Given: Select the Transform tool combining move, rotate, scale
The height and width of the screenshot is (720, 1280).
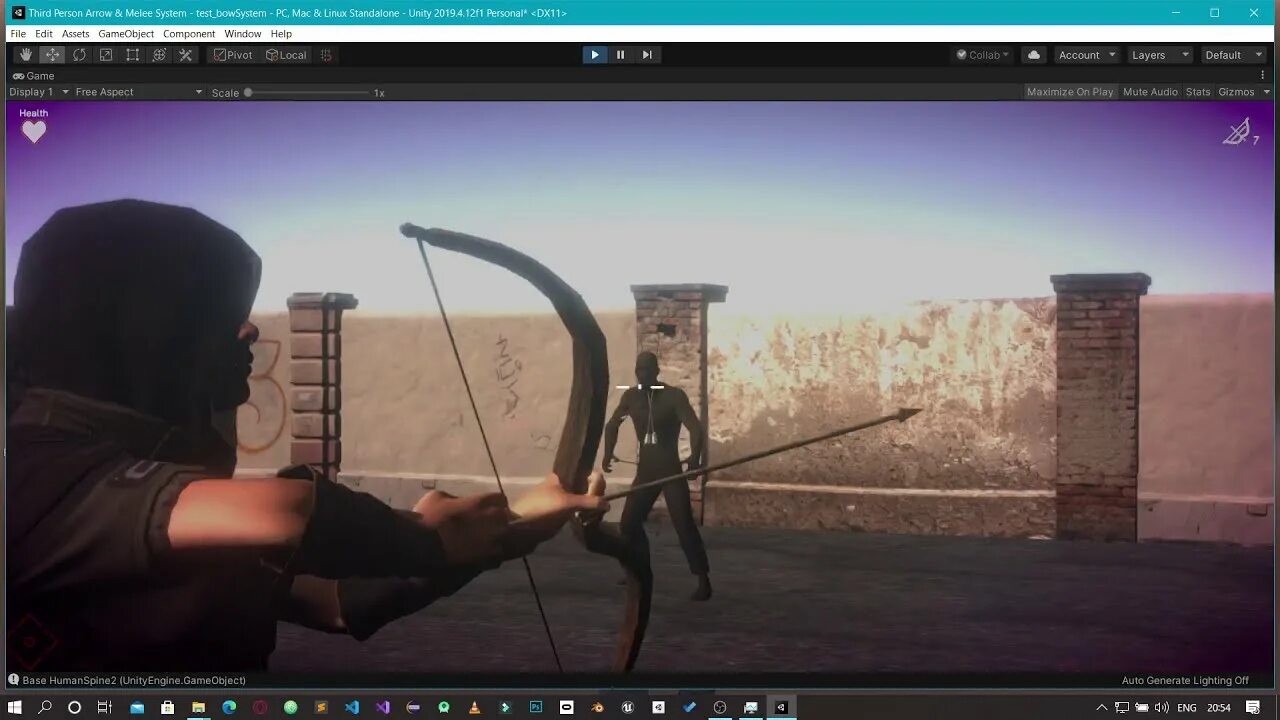Looking at the screenshot, I should 158,55.
